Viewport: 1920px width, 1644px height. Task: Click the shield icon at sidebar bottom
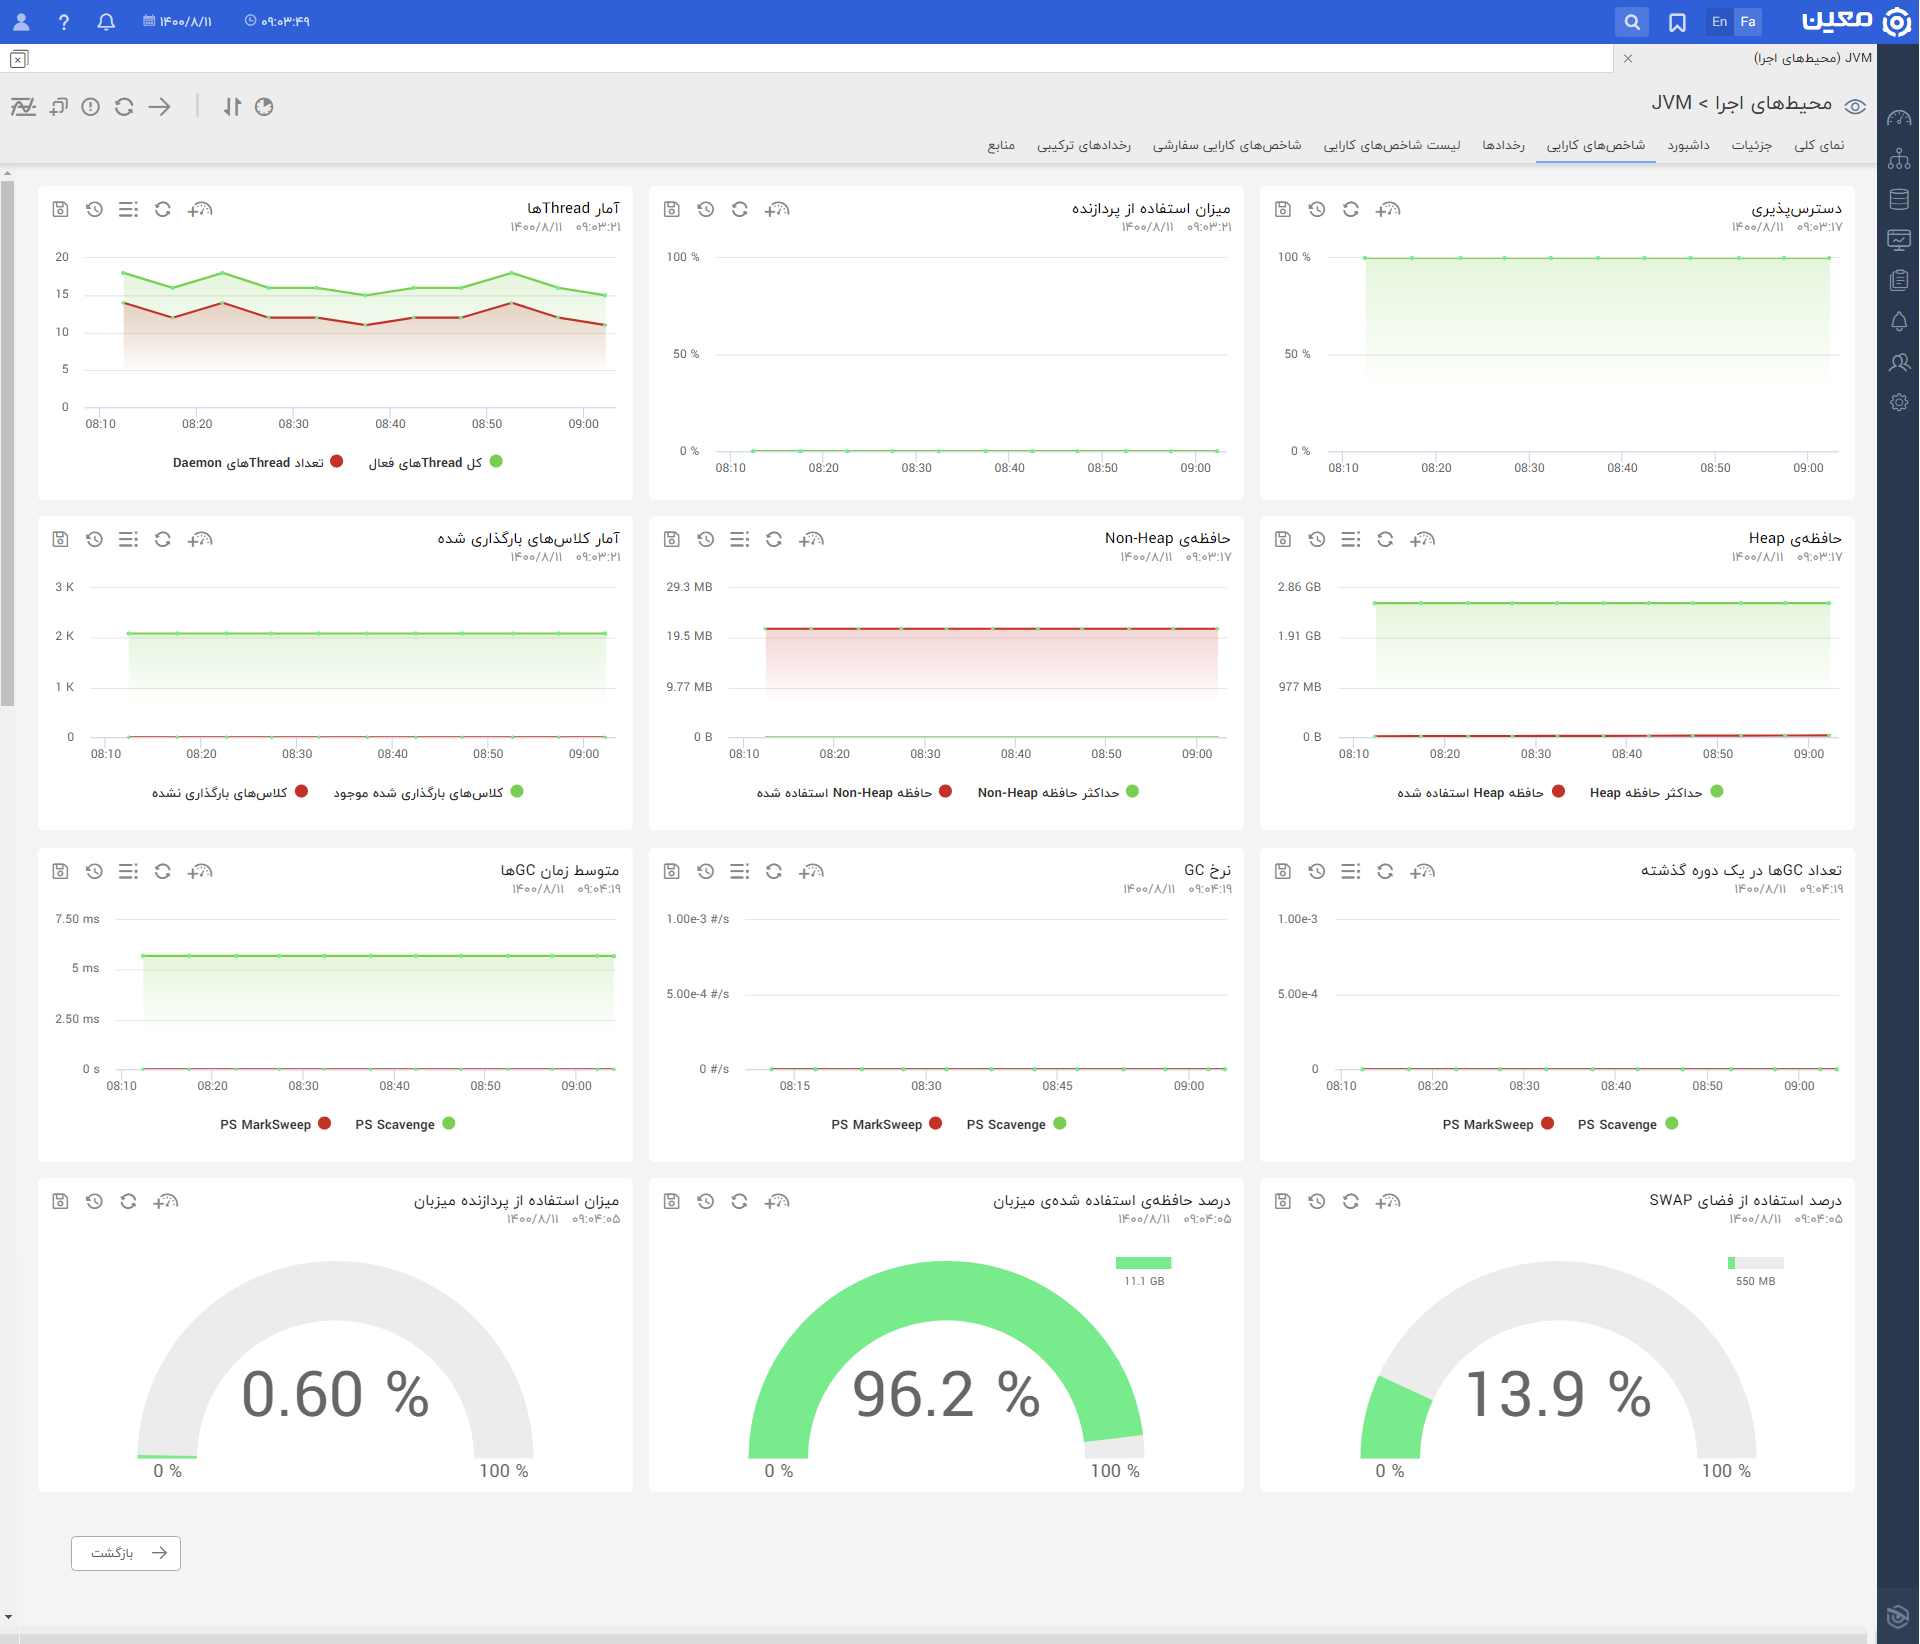tap(1898, 1616)
